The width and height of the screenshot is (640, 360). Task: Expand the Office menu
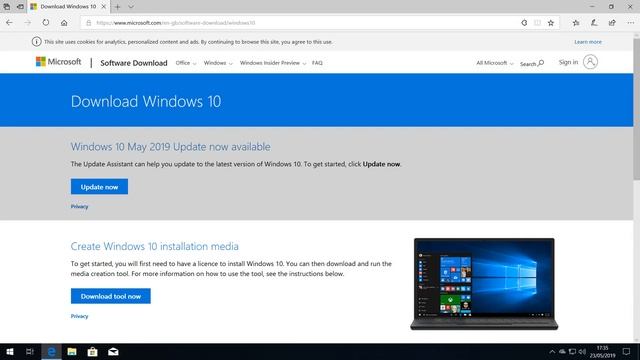tap(186, 63)
